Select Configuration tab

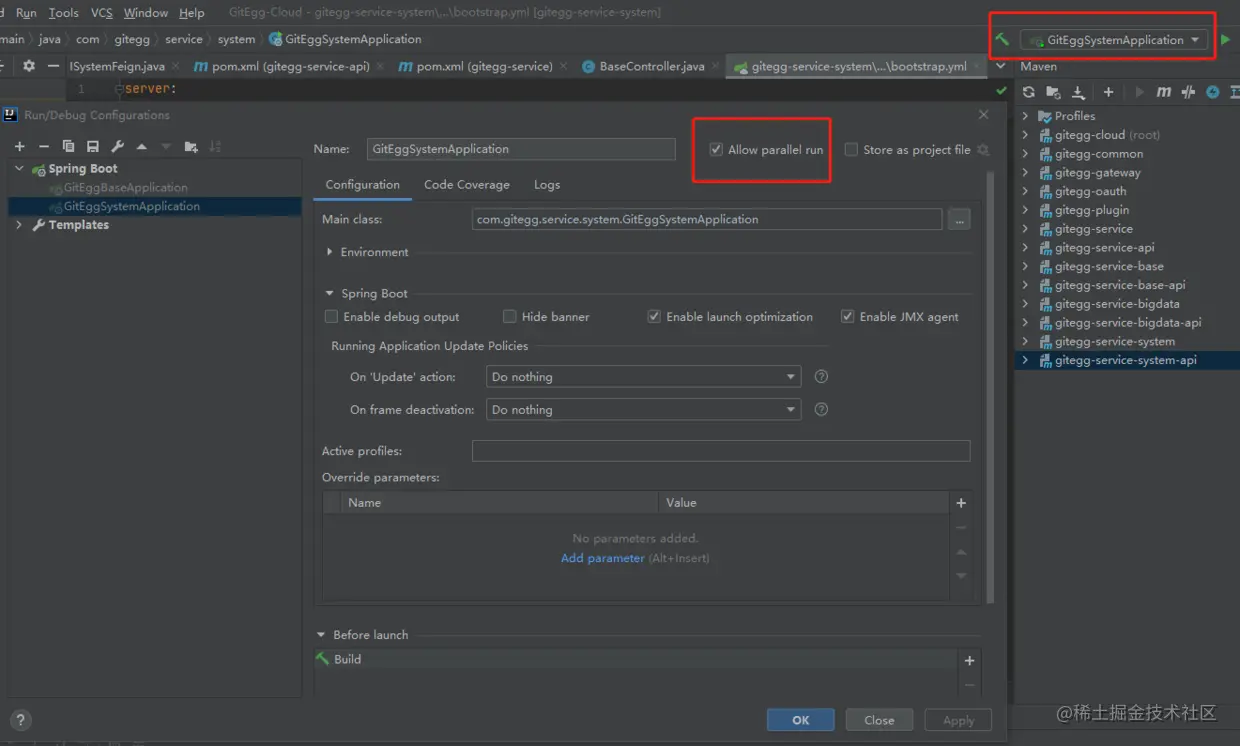pyautogui.click(x=362, y=185)
